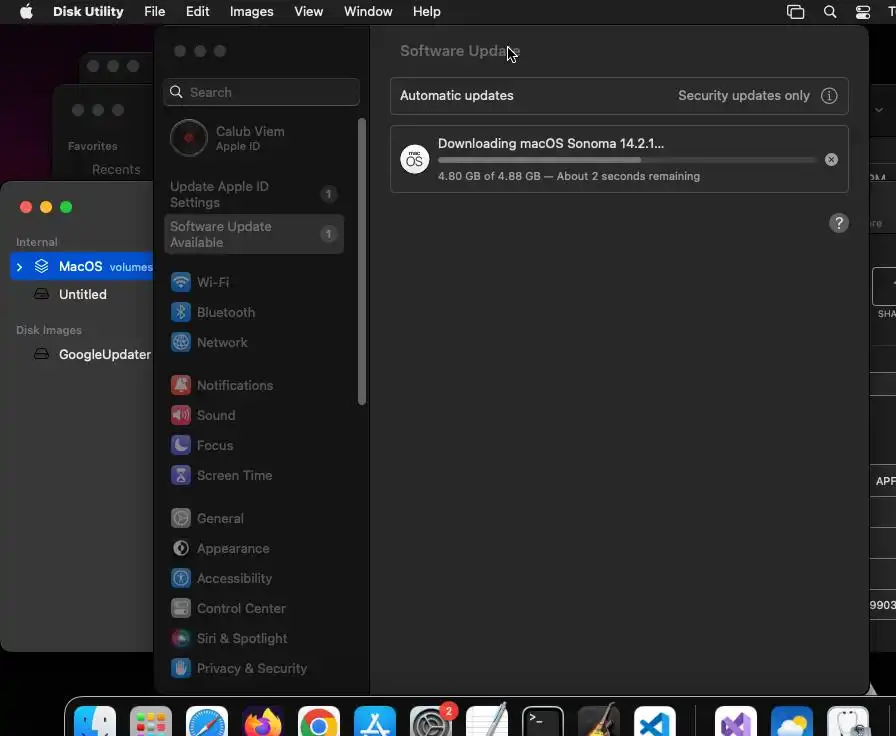896x736 pixels.
Task: Click Recents in background Finder window
Action: (116, 170)
